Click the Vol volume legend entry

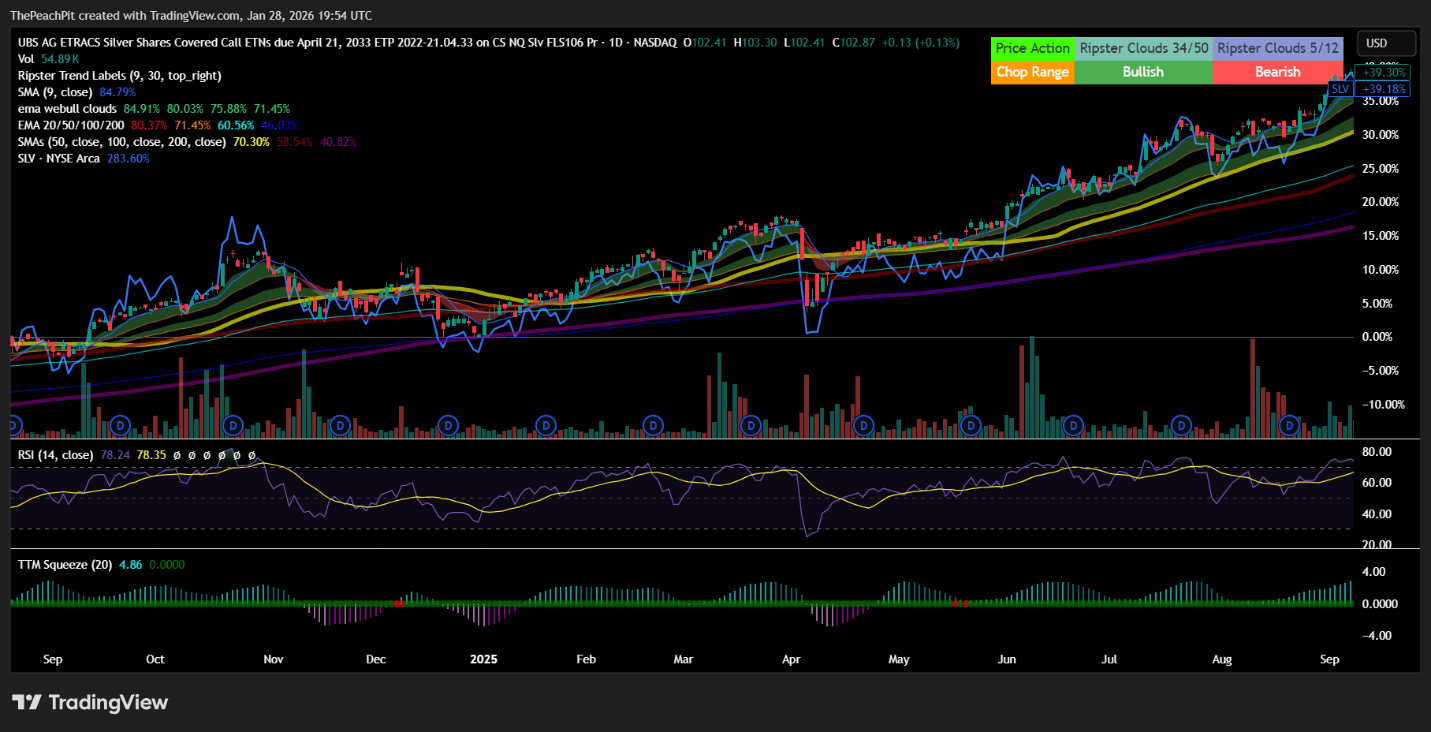pyautogui.click(x=26, y=59)
